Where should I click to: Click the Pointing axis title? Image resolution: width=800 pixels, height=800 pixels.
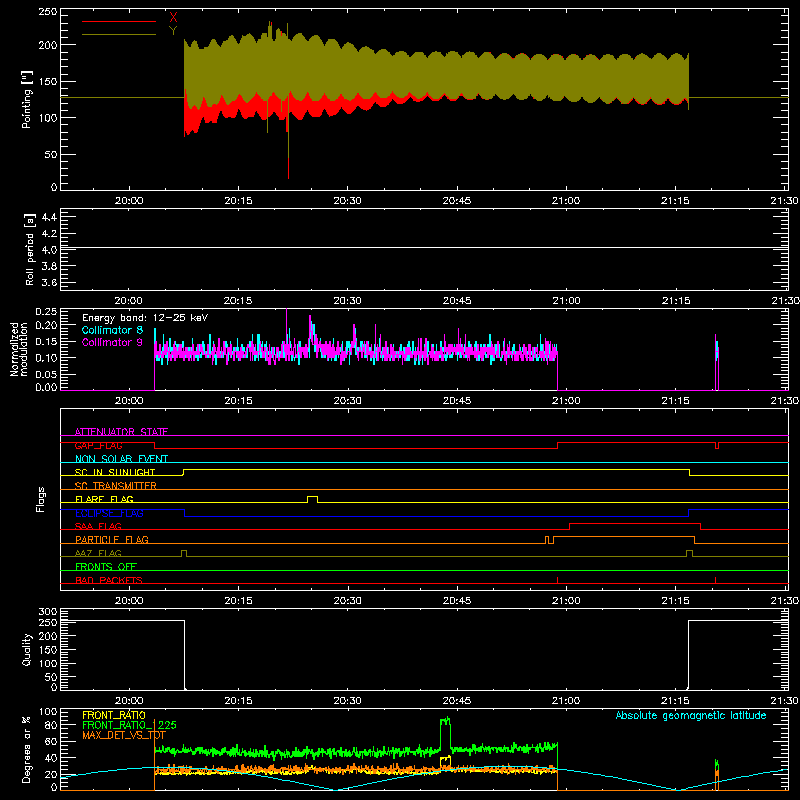coord(27,99)
